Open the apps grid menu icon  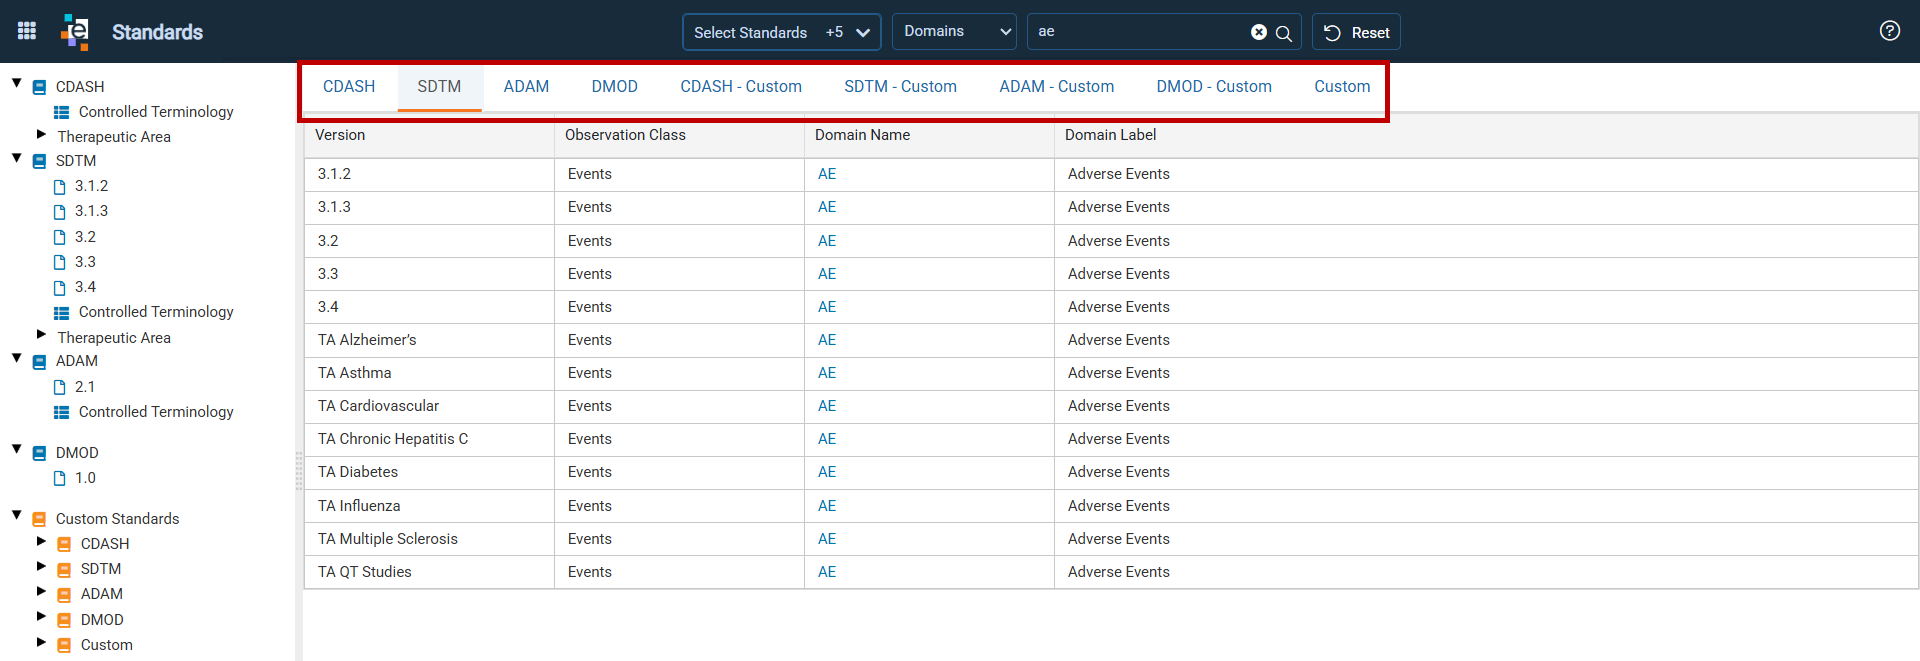coord(27,31)
